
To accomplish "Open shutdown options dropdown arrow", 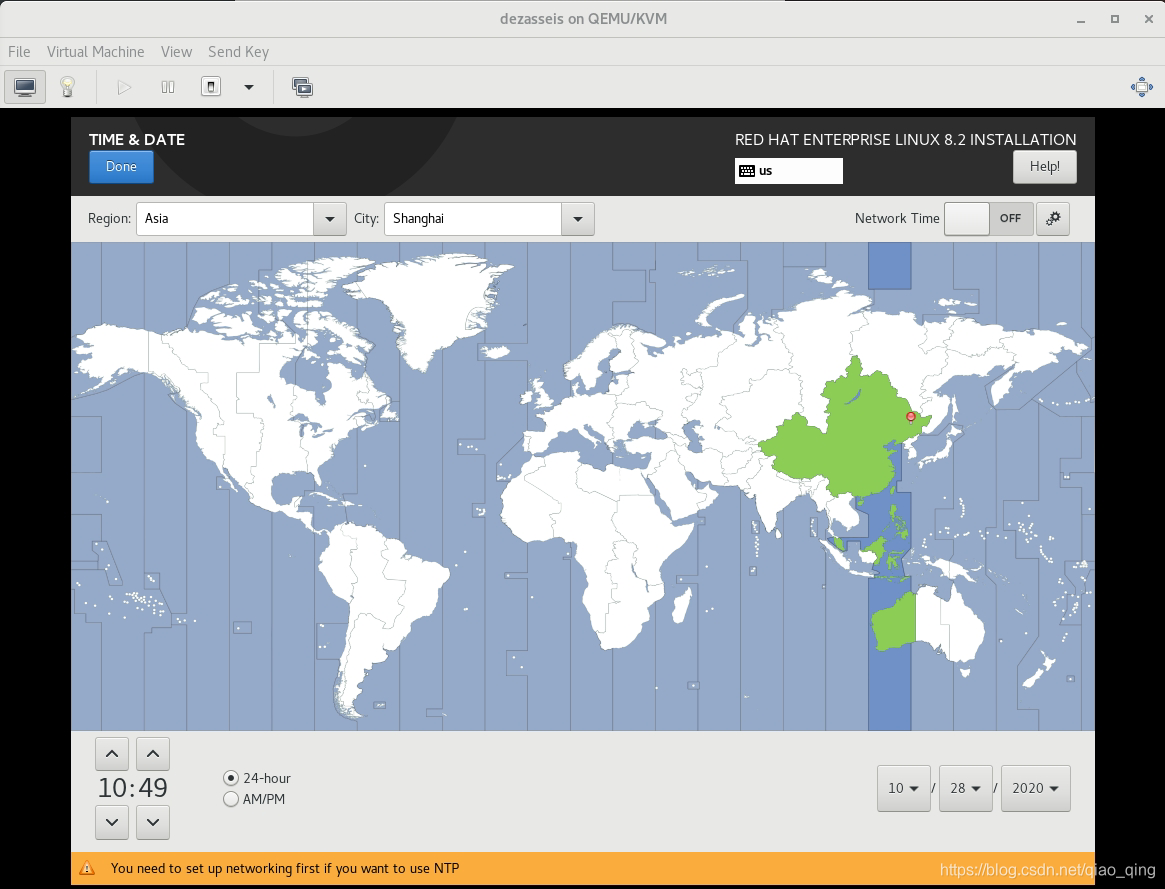I will [249, 88].
